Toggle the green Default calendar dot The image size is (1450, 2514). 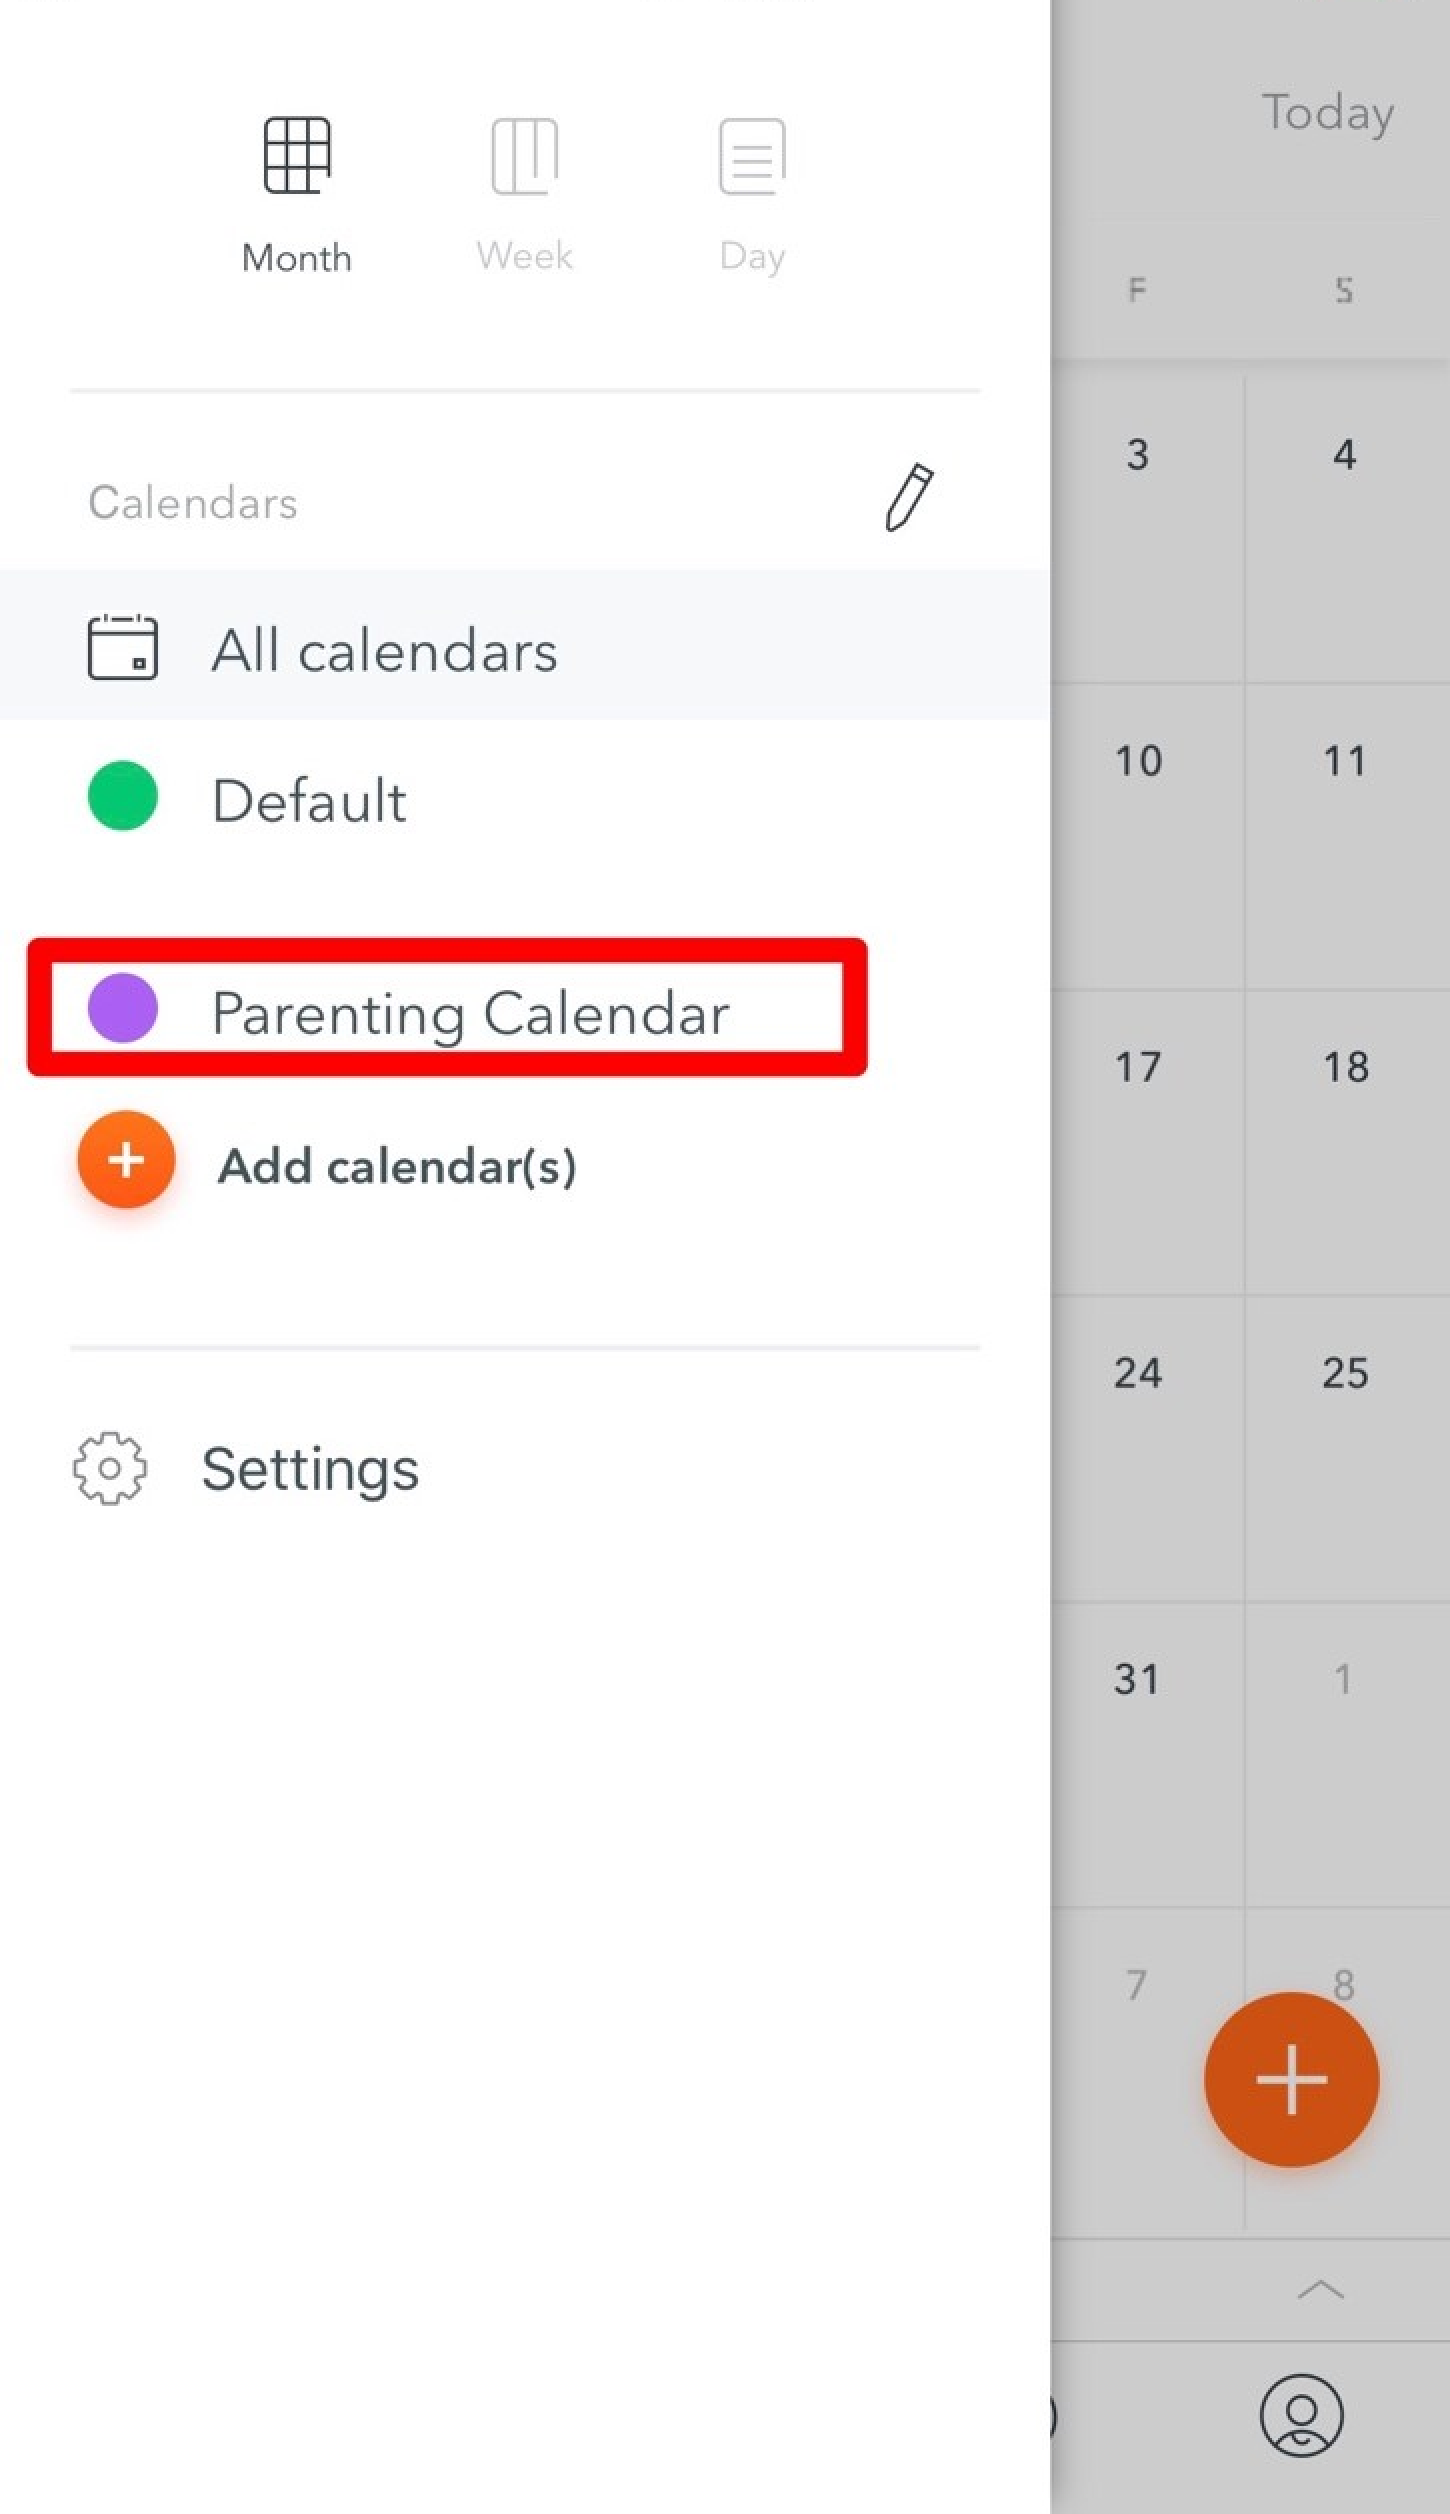122,796
